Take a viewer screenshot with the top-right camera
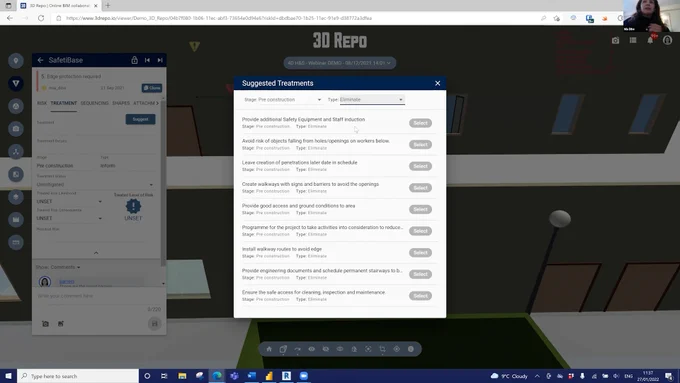The image size is (680, 383). click(x=615, y=40)
